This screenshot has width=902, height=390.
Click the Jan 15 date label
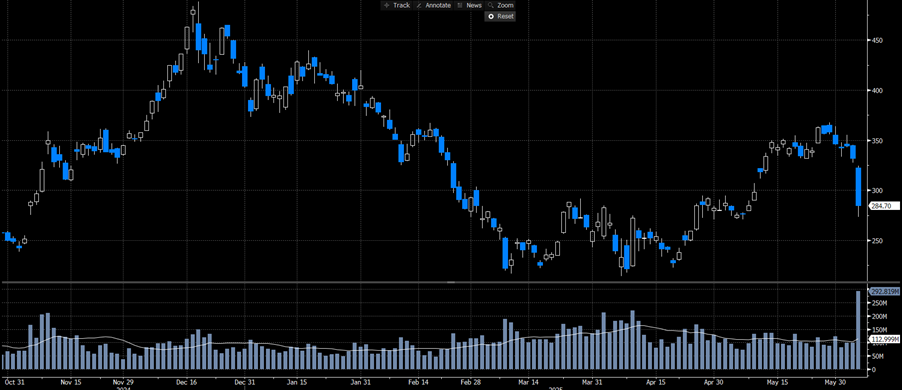[x=297, y=381]
